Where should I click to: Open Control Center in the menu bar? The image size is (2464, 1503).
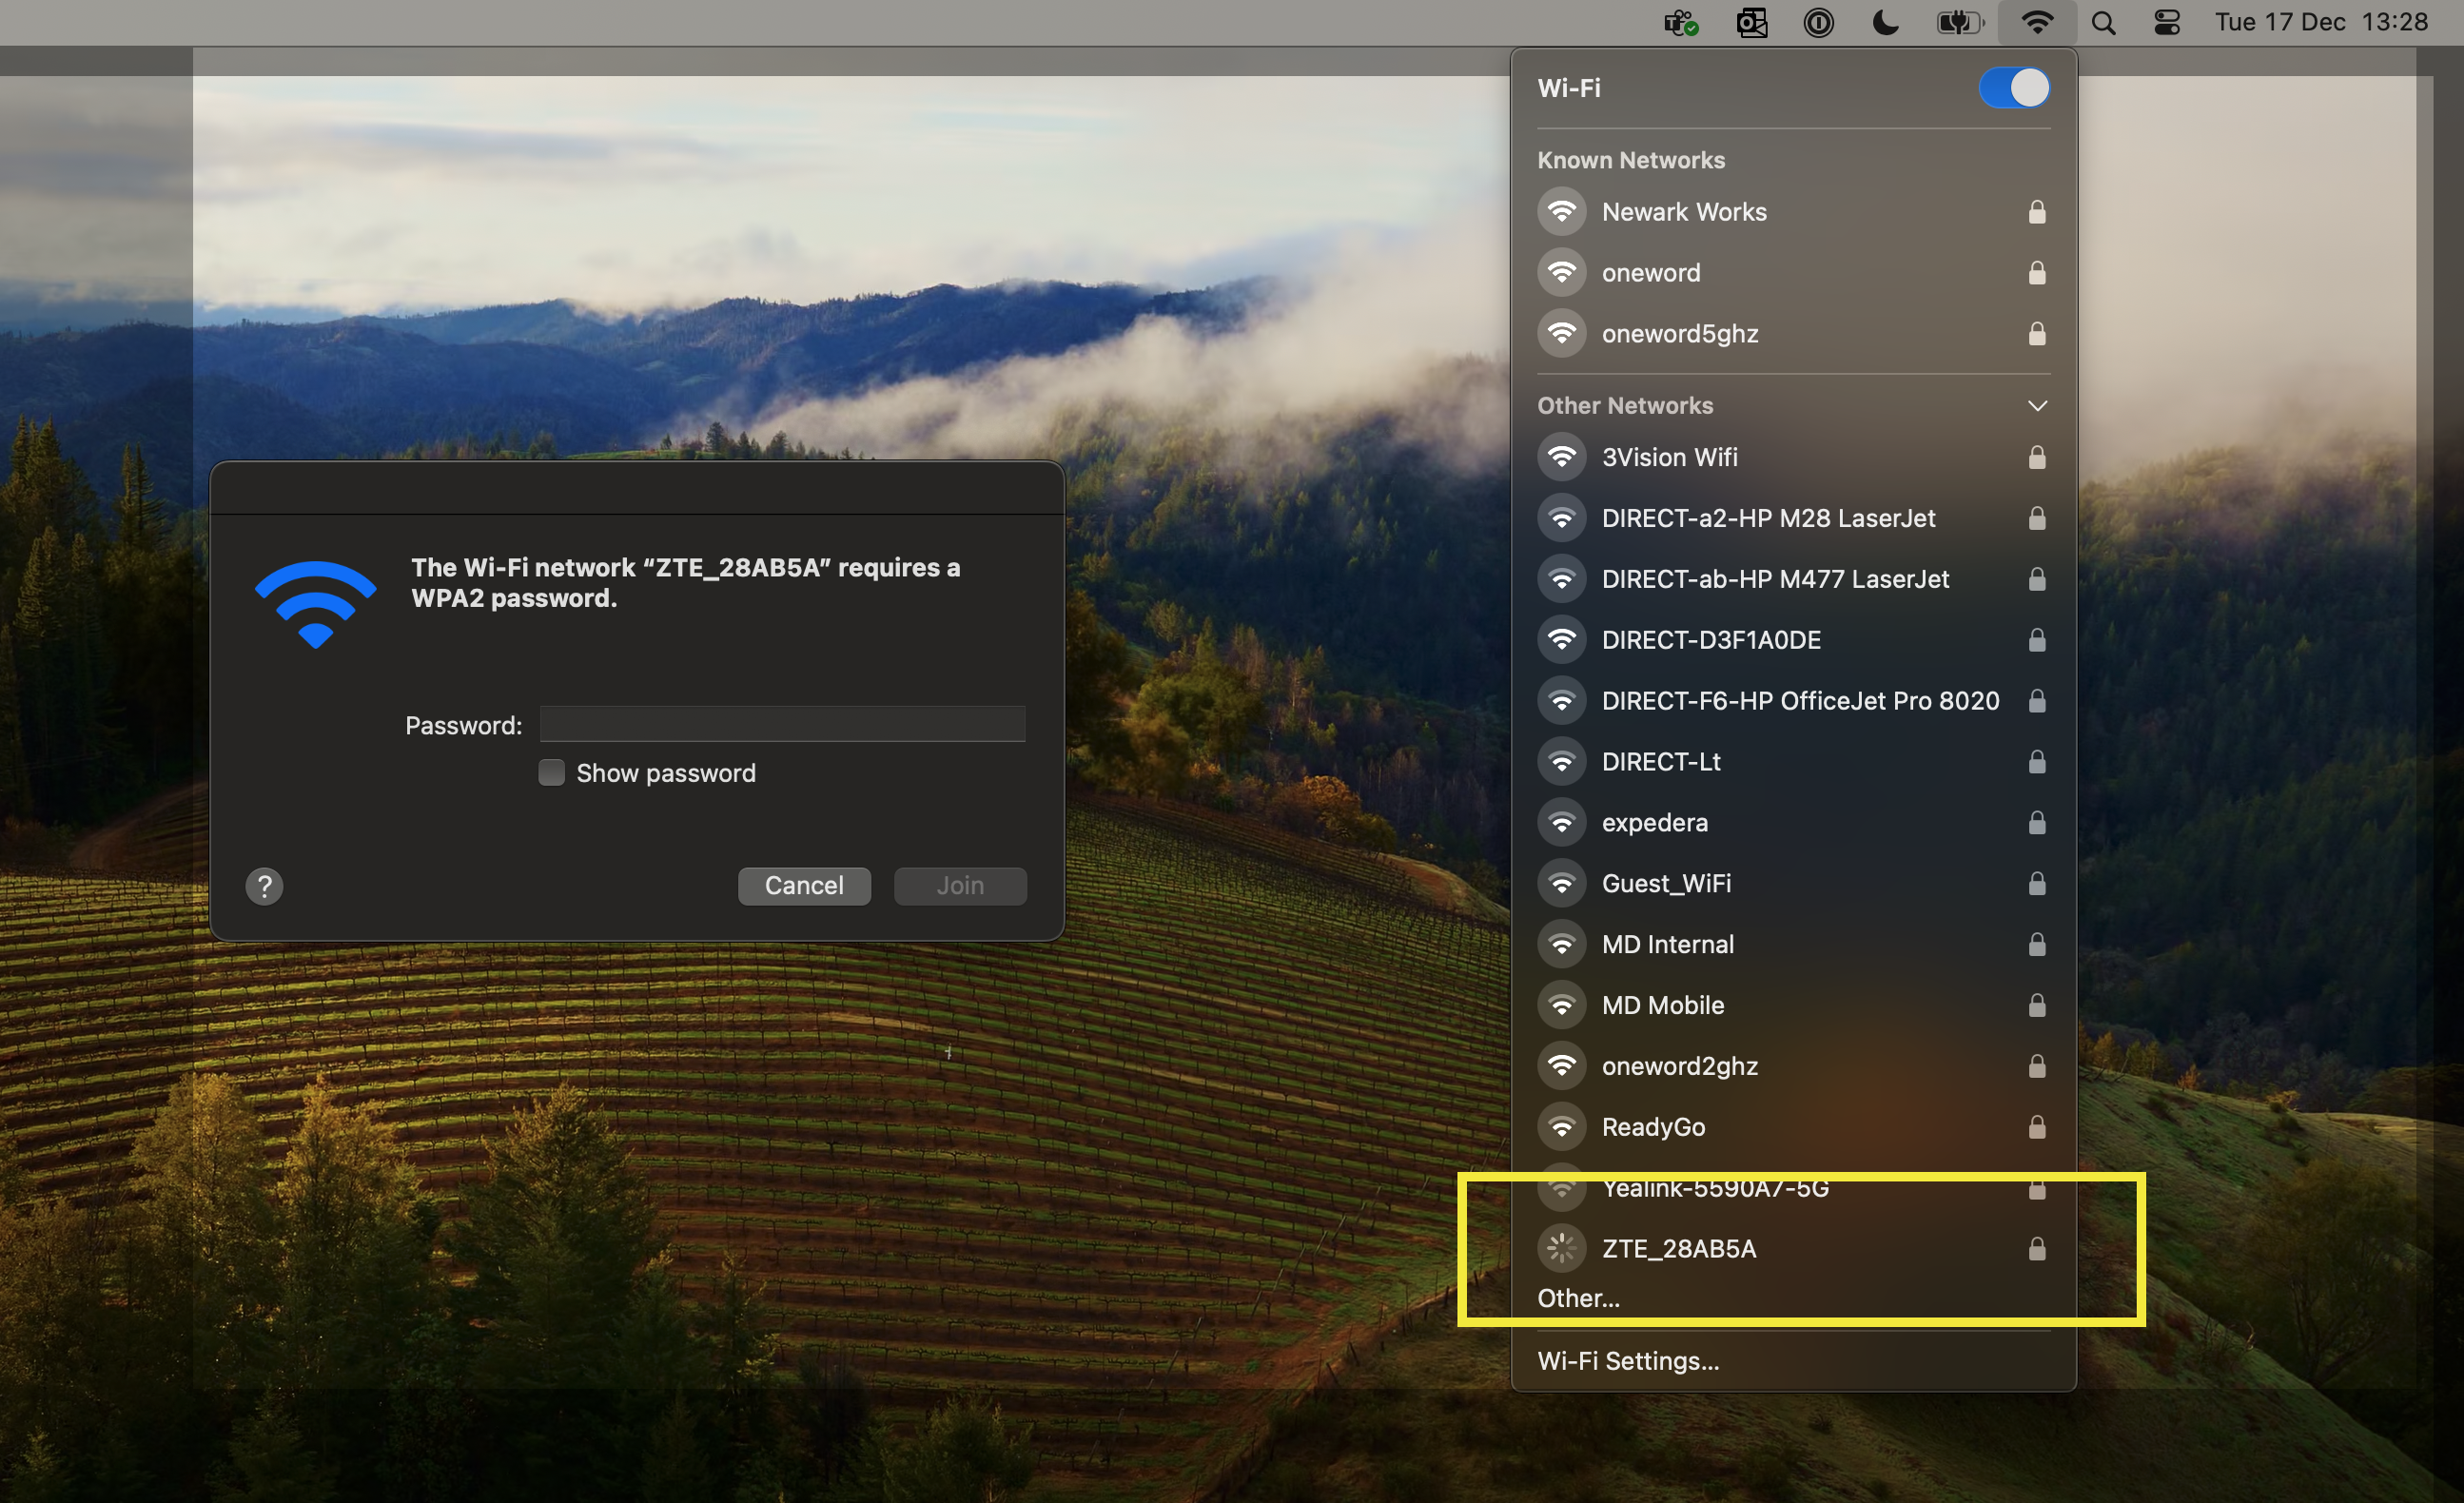[x=2166, y=22]
